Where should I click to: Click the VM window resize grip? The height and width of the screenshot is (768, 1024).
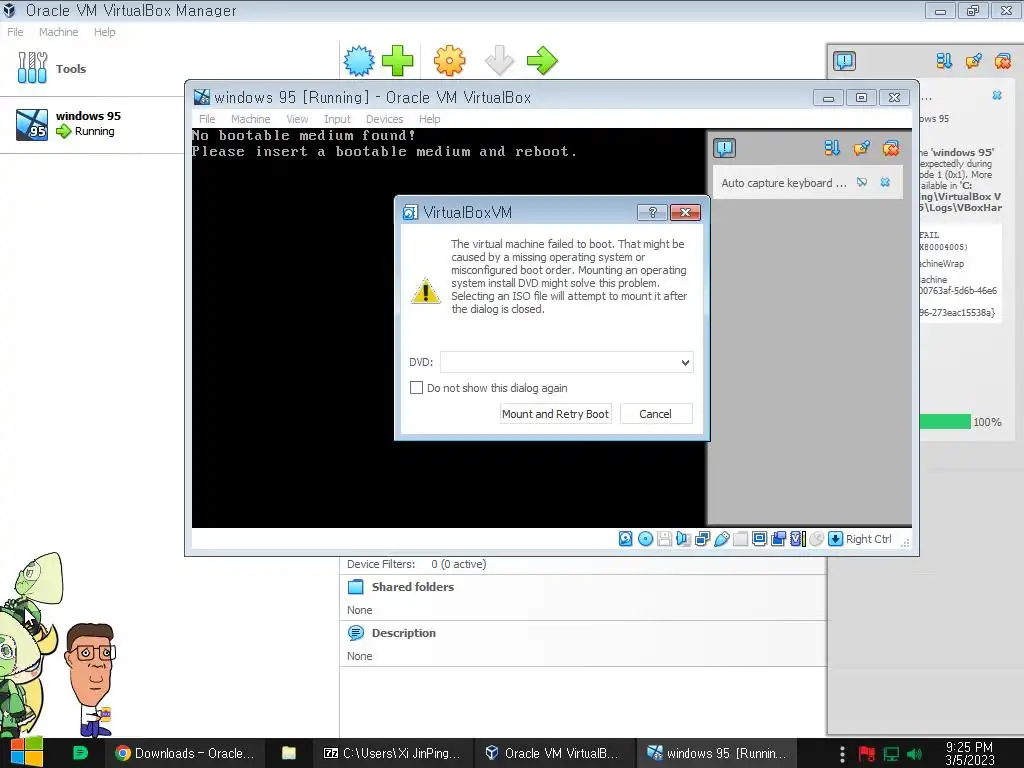(x=905, y=542)
